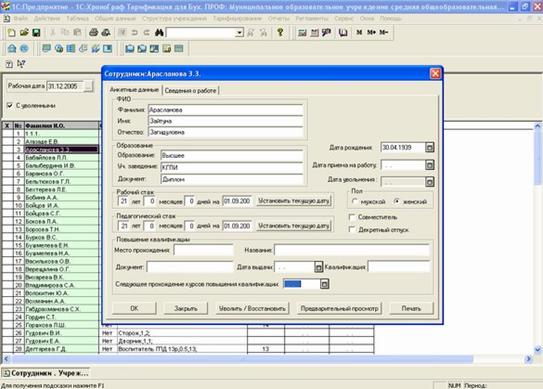Open the Файл menu
Viewport: 543px width, 389px height.
[x=21, y=19]
